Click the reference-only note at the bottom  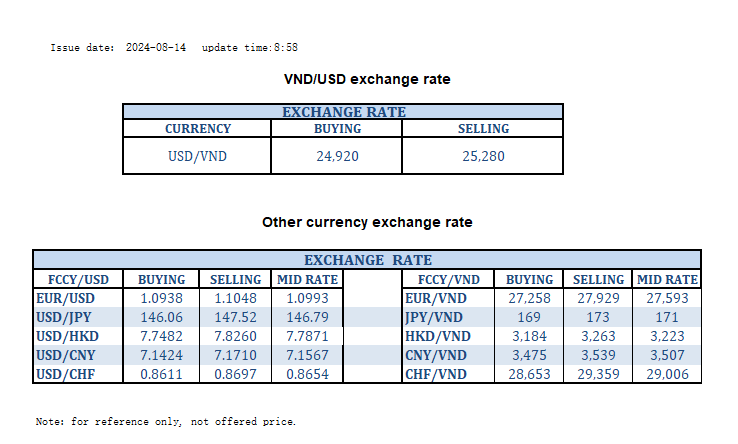point(166,421)
